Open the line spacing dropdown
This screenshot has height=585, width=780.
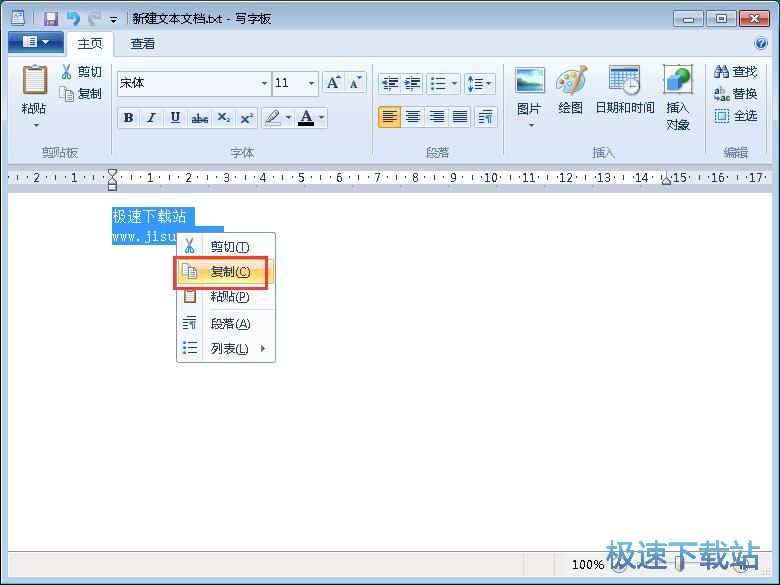pyautogui.click(x=480, y=83)
